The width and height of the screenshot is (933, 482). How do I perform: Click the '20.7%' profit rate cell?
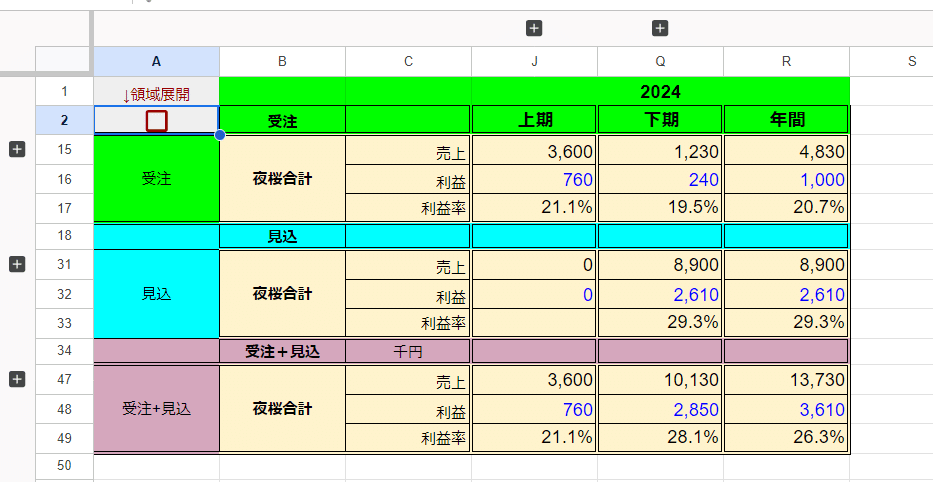(787, 208)
